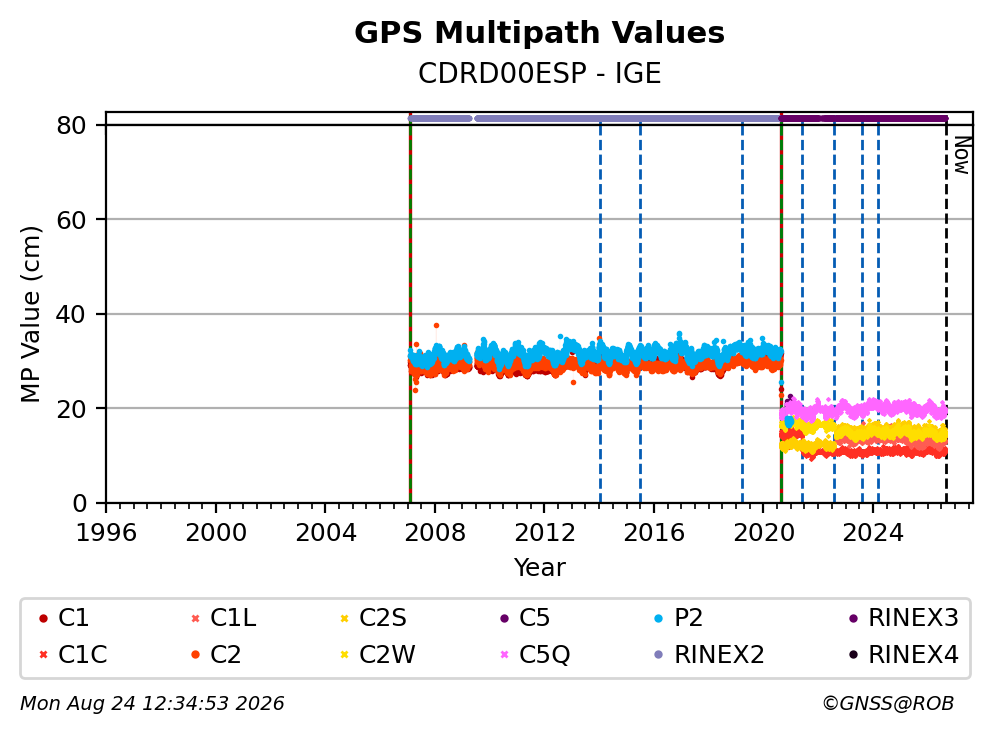Click the C1 legend marker dot
The width and height of the screenshot is (992, 734).
(44, 618)
